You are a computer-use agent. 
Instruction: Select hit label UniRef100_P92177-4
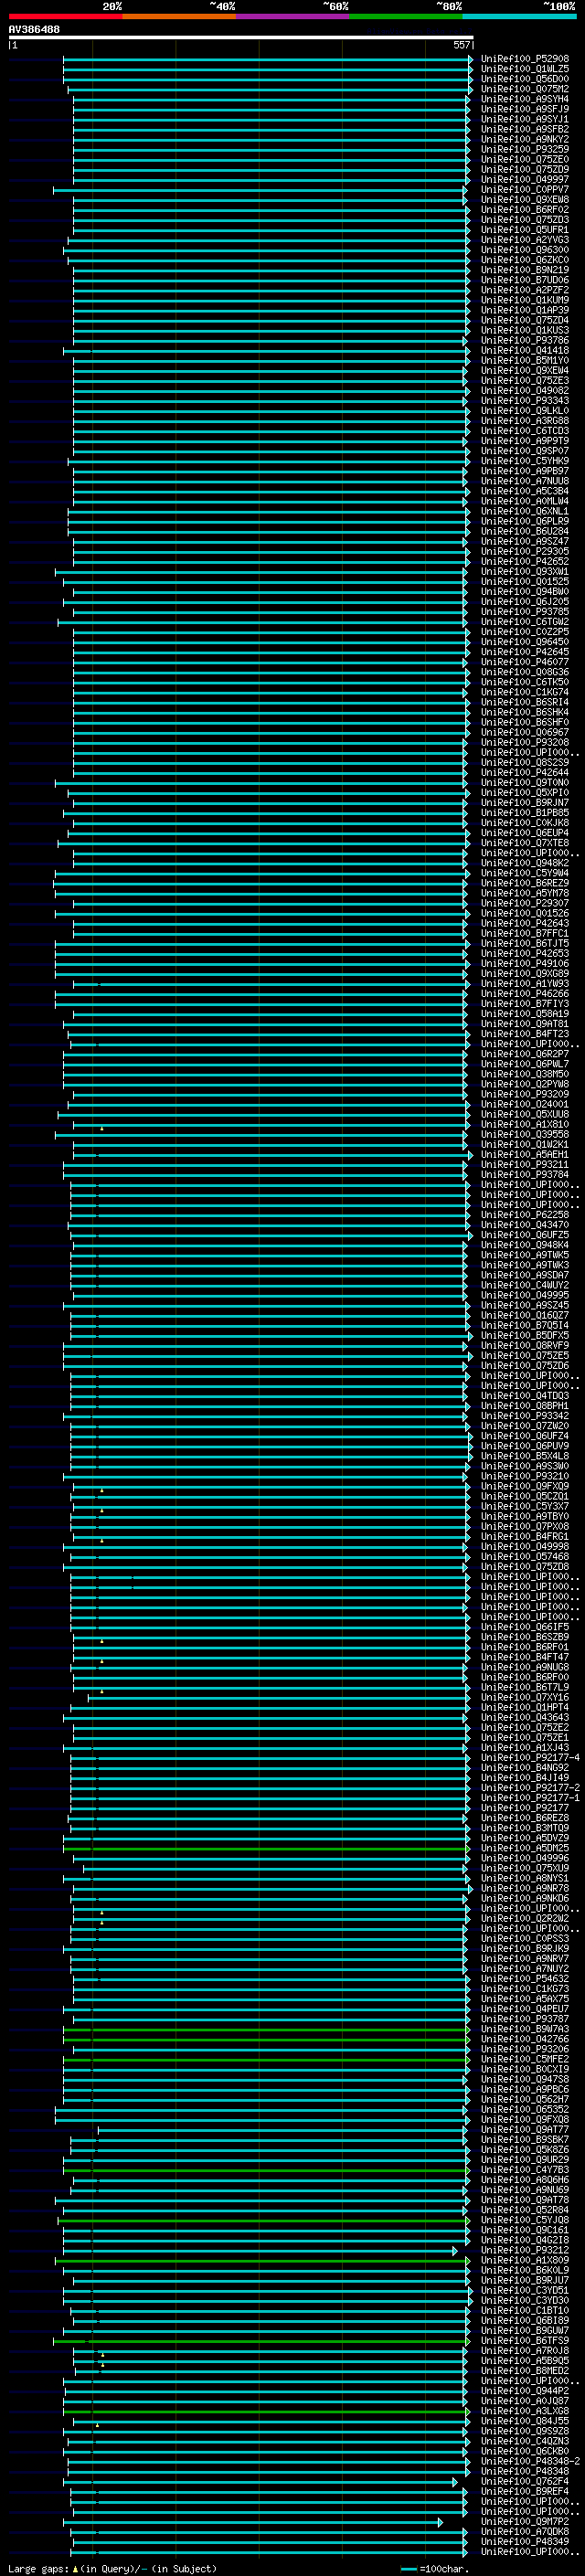529,1758
